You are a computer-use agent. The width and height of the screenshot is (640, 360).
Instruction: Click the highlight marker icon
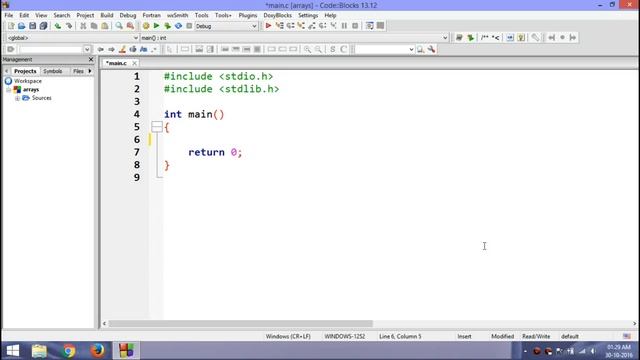click(122, 49)
